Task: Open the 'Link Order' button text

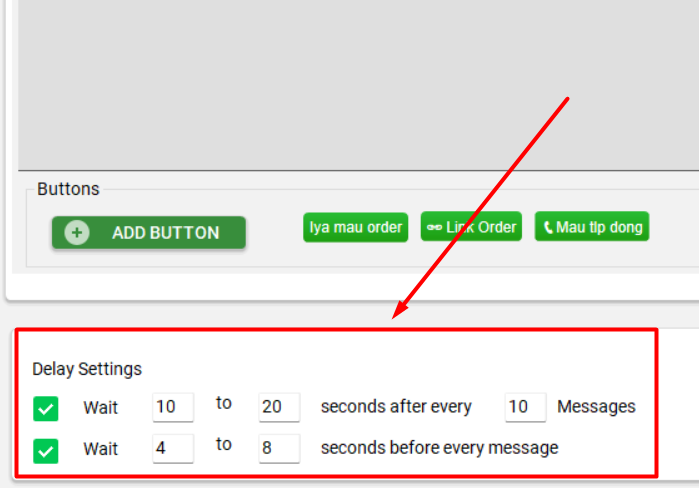Action: point(481,227)
